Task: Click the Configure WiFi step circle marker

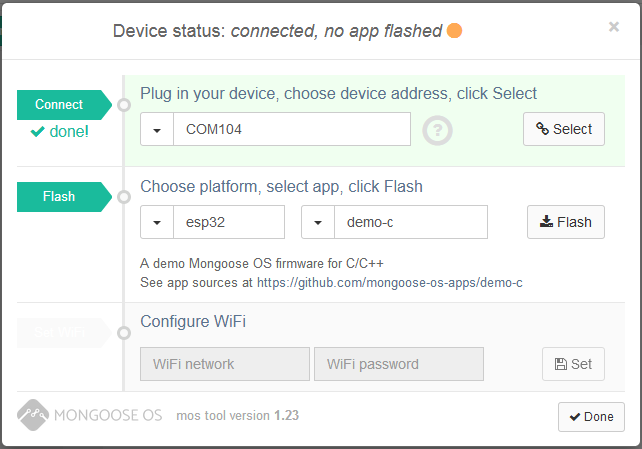Action: point(124,332)
